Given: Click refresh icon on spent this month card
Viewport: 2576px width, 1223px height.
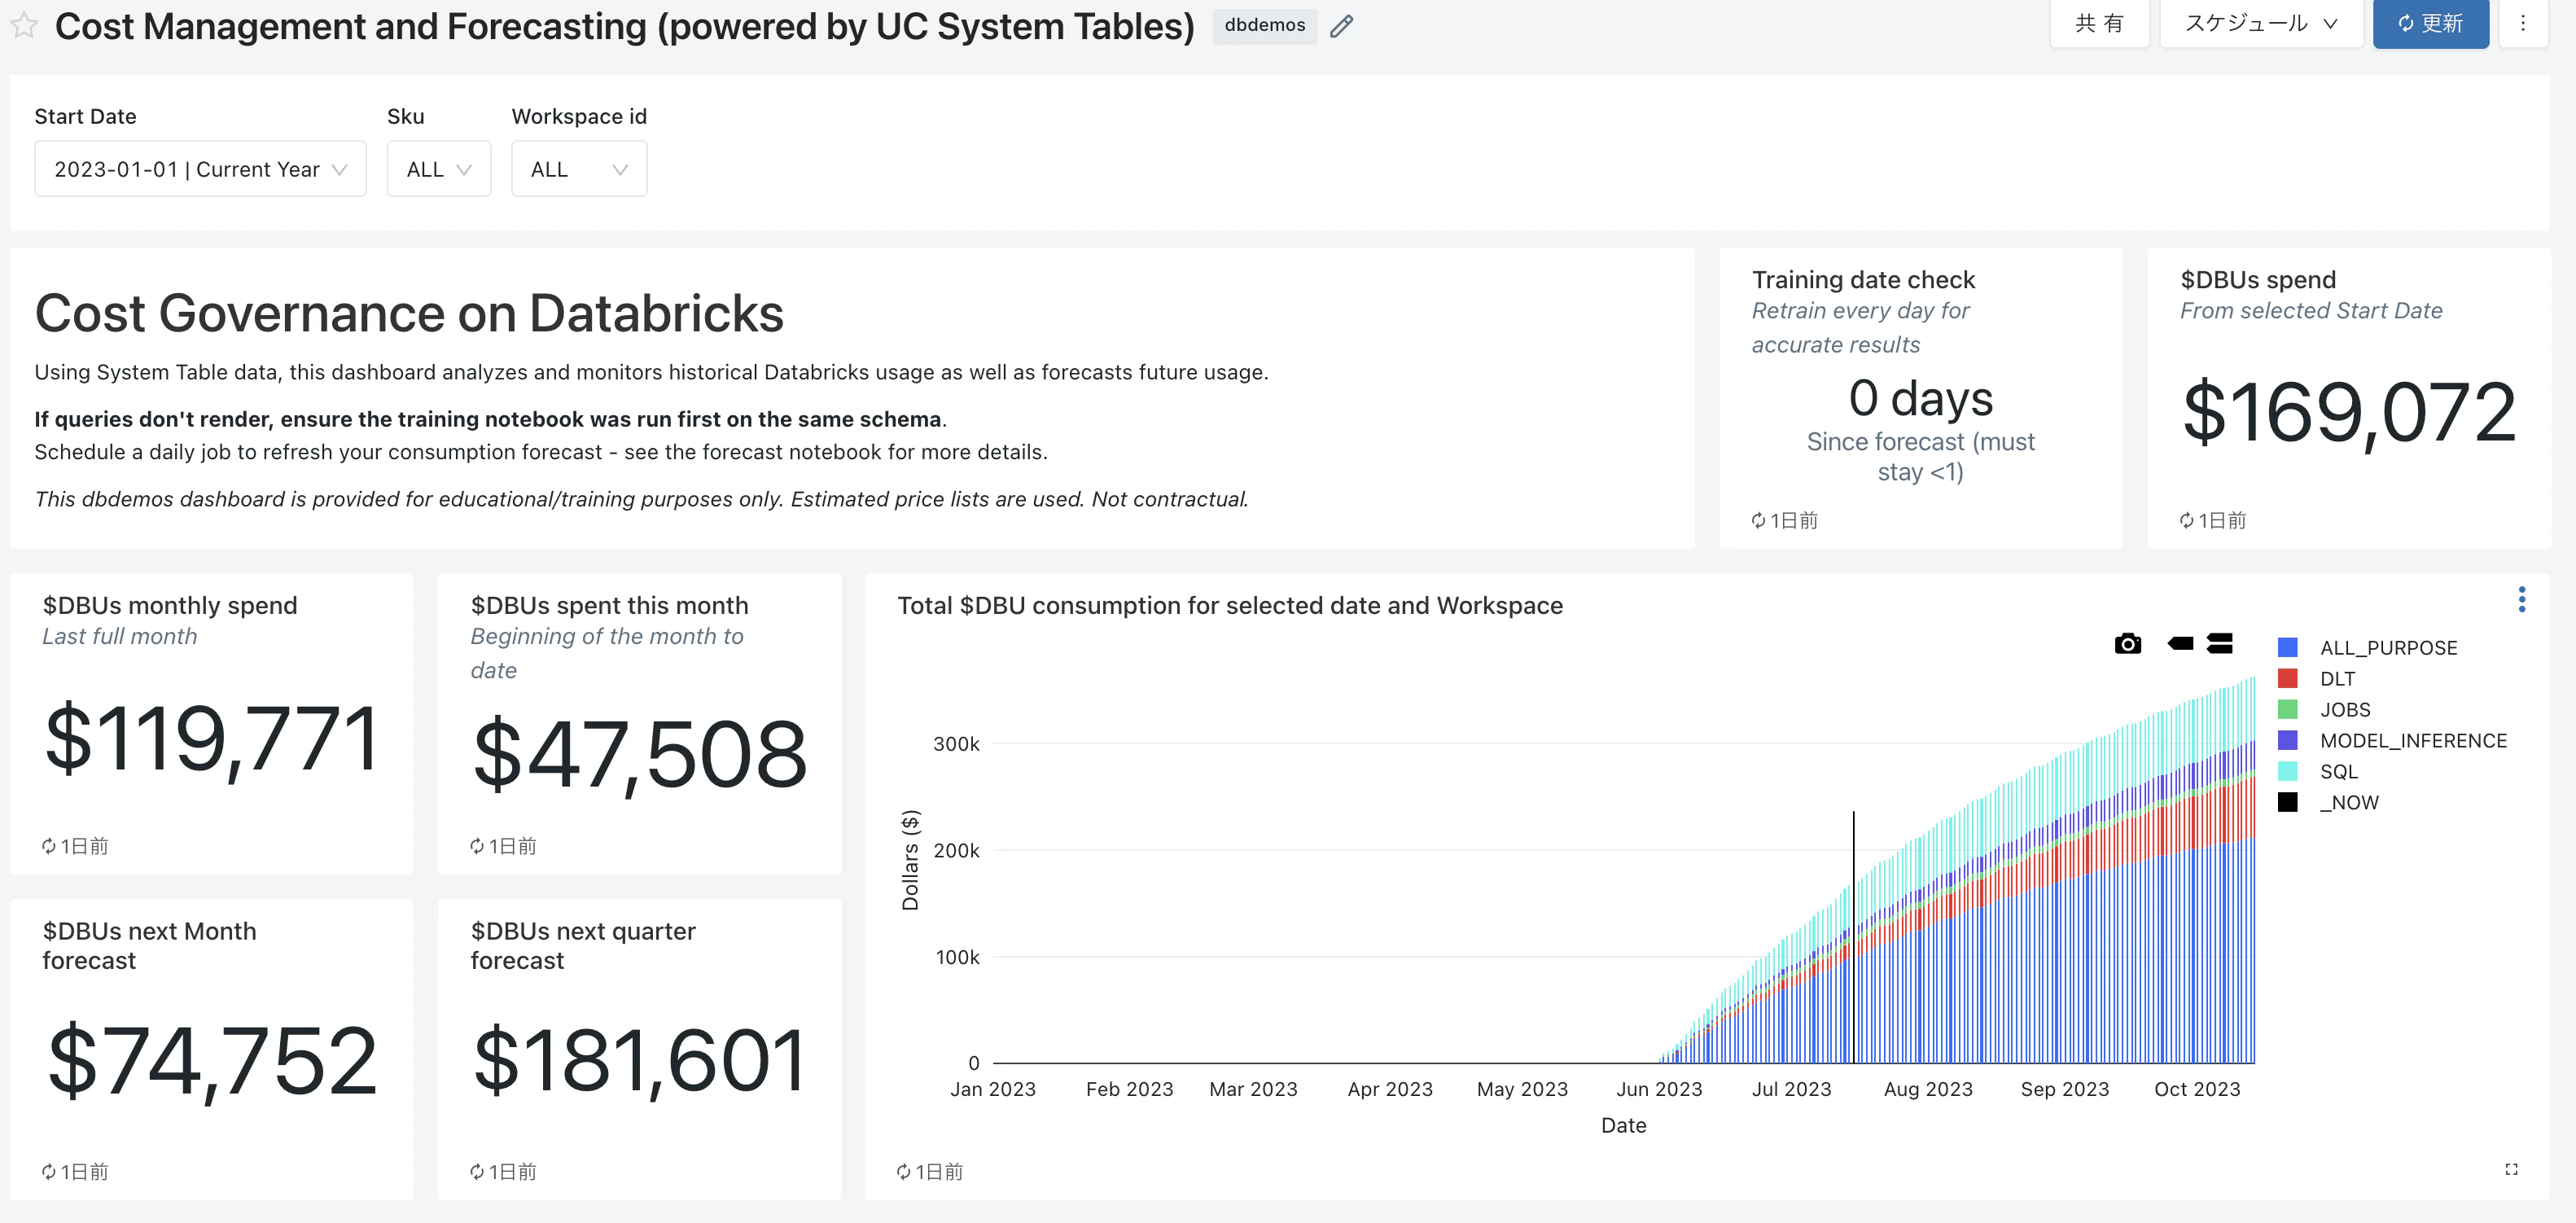Looking at the screenshot, I should (x=477, y=846).
